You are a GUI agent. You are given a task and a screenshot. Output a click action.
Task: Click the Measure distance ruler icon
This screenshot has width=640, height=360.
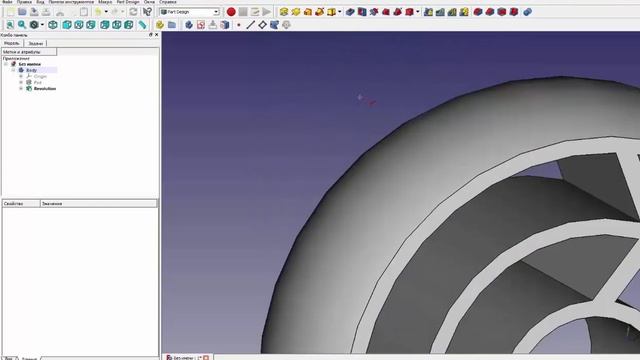coord(142,25)
